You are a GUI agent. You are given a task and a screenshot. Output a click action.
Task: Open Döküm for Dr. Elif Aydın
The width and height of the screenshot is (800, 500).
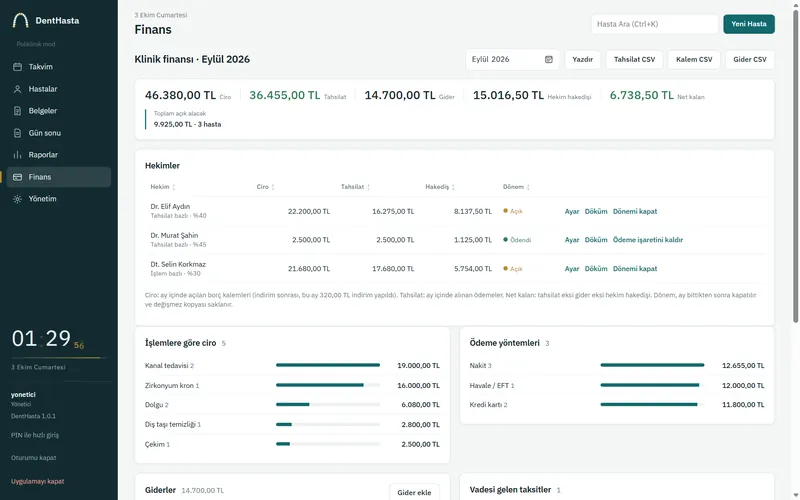point(596,211)
